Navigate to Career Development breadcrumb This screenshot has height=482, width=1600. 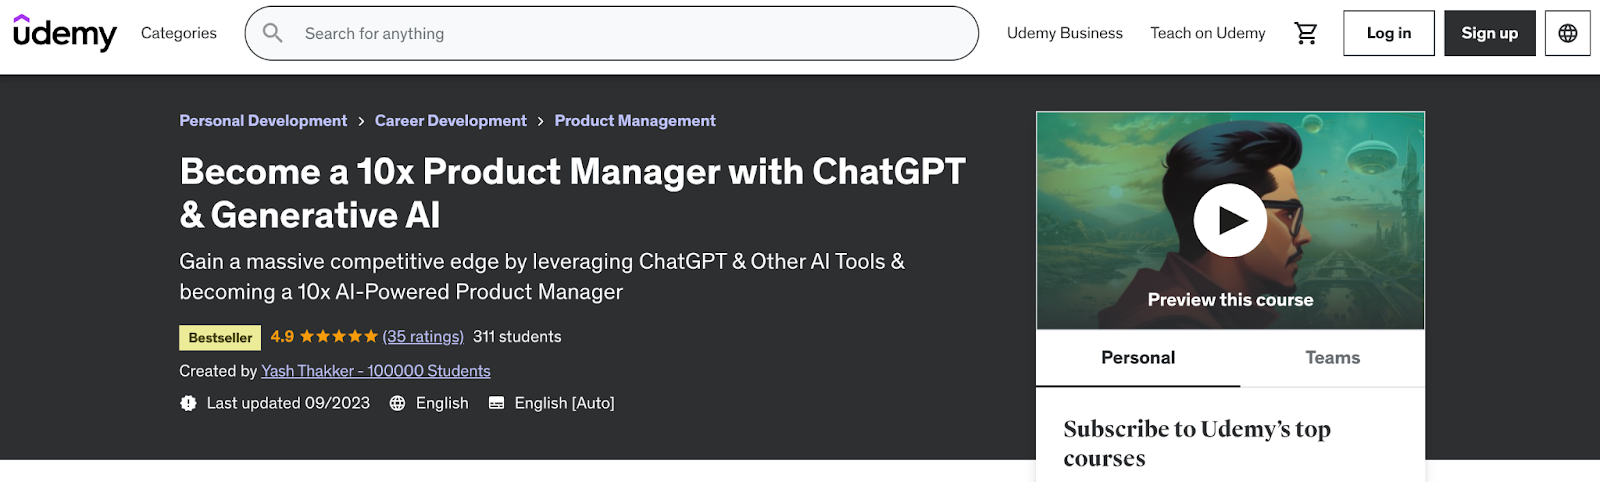[450, 121]
